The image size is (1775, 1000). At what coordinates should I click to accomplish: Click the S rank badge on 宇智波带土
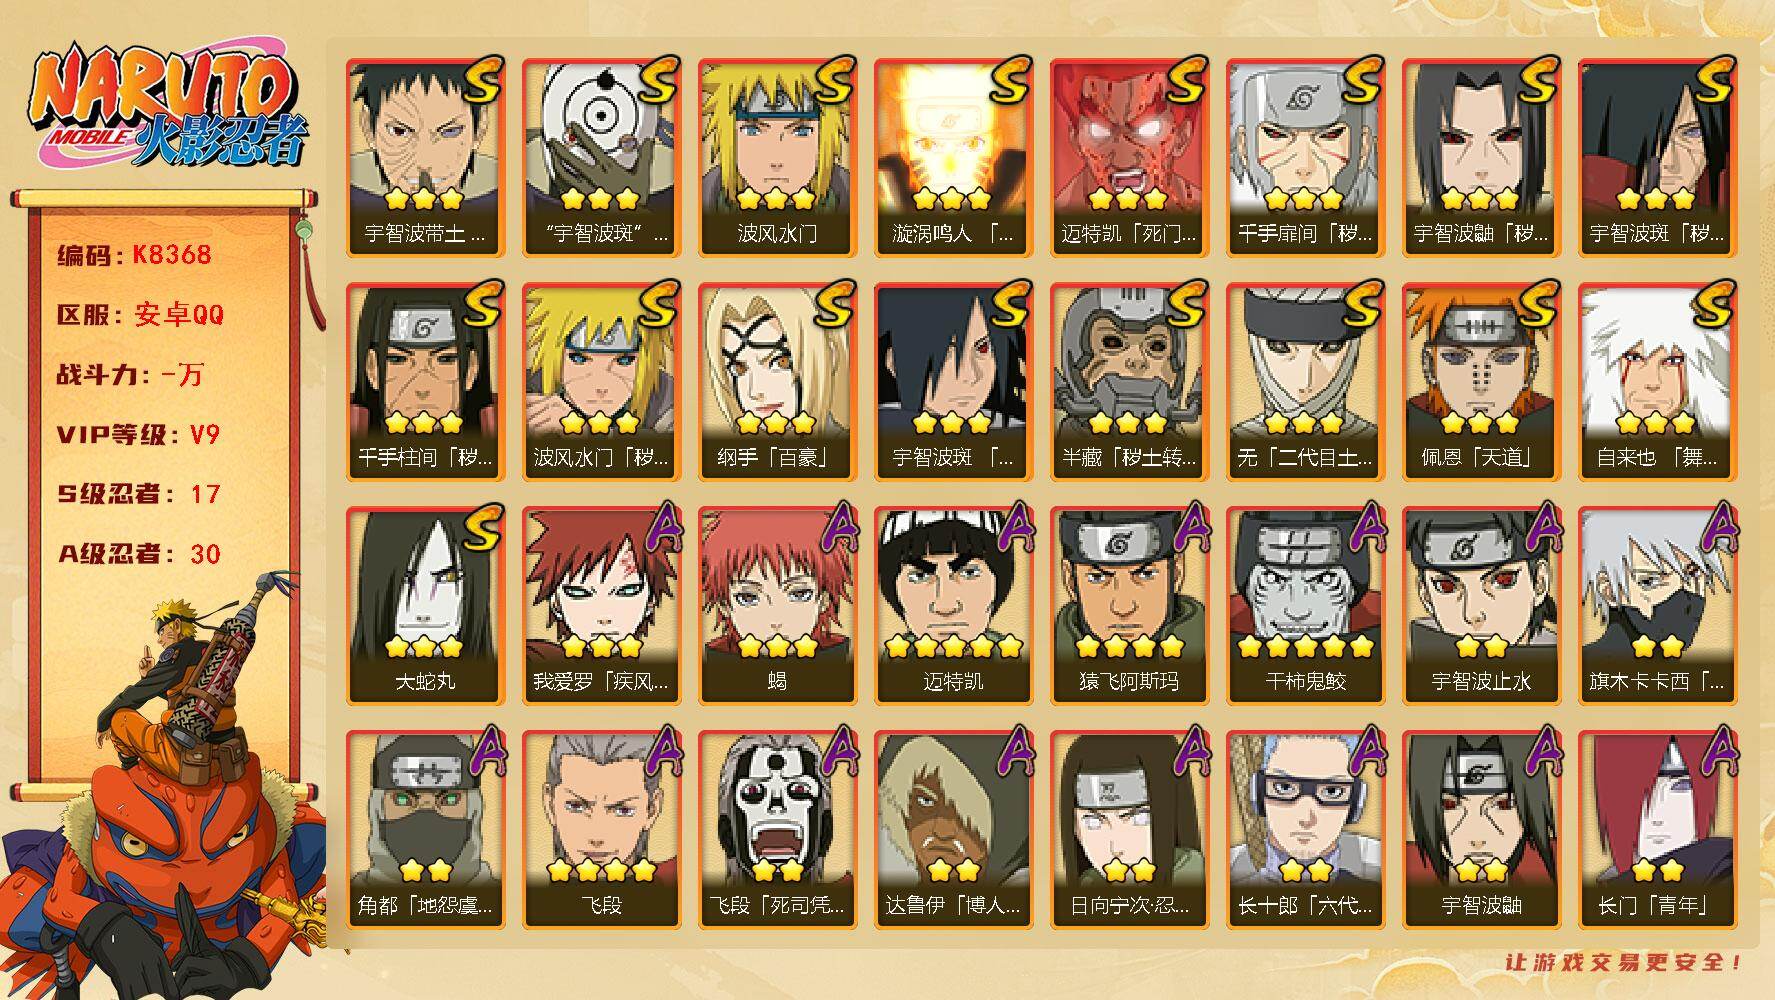[x=480, y=82]
